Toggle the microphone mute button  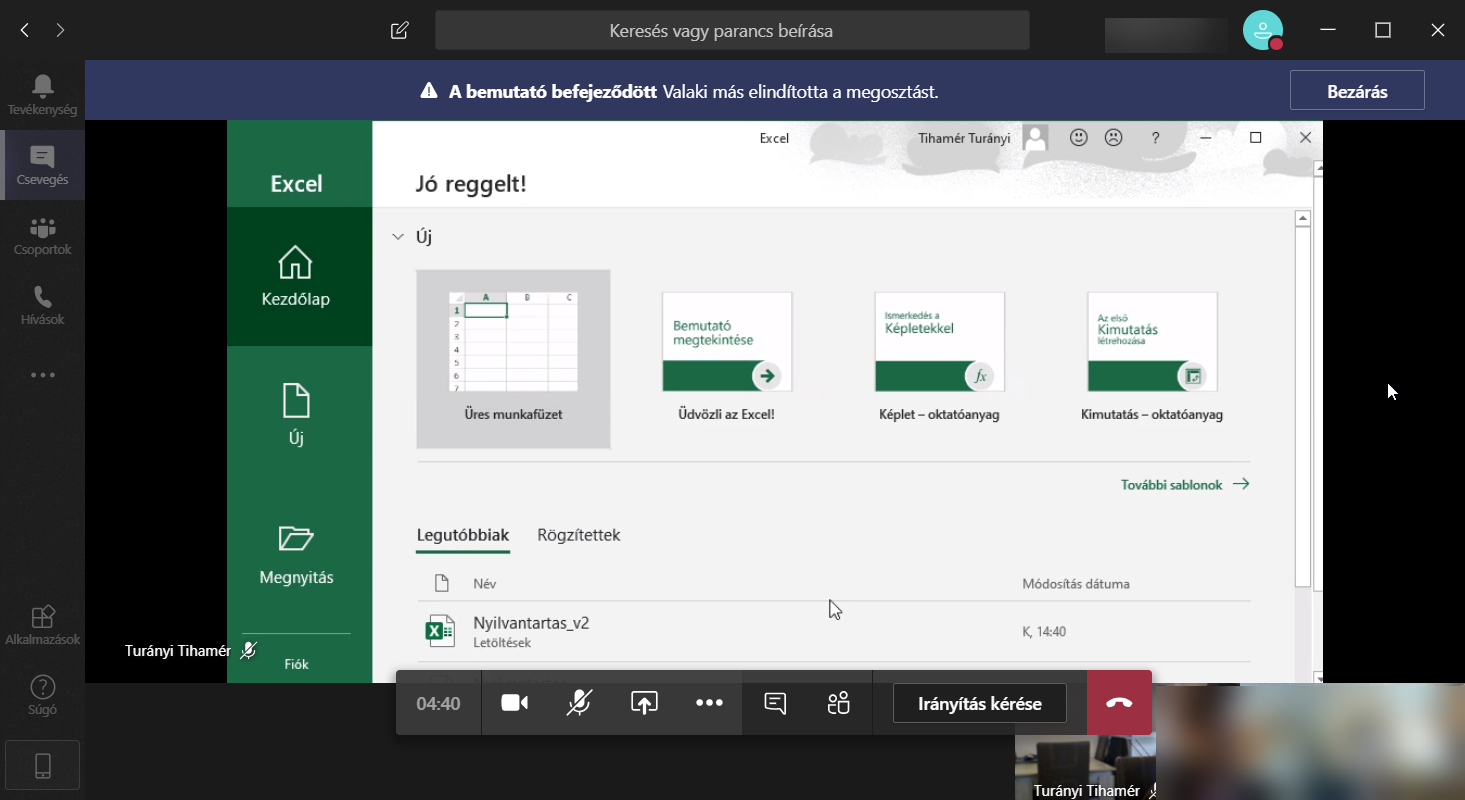click(579, 703)
